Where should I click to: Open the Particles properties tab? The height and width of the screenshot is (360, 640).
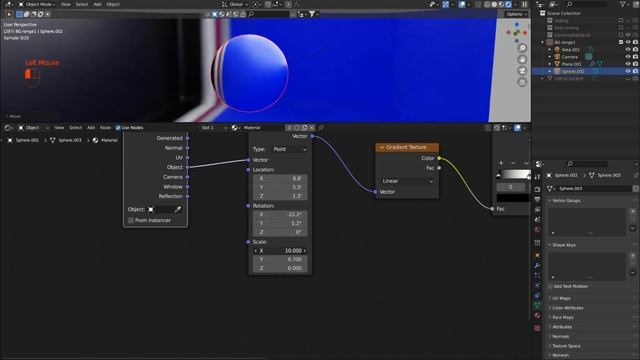coord(538,276)
